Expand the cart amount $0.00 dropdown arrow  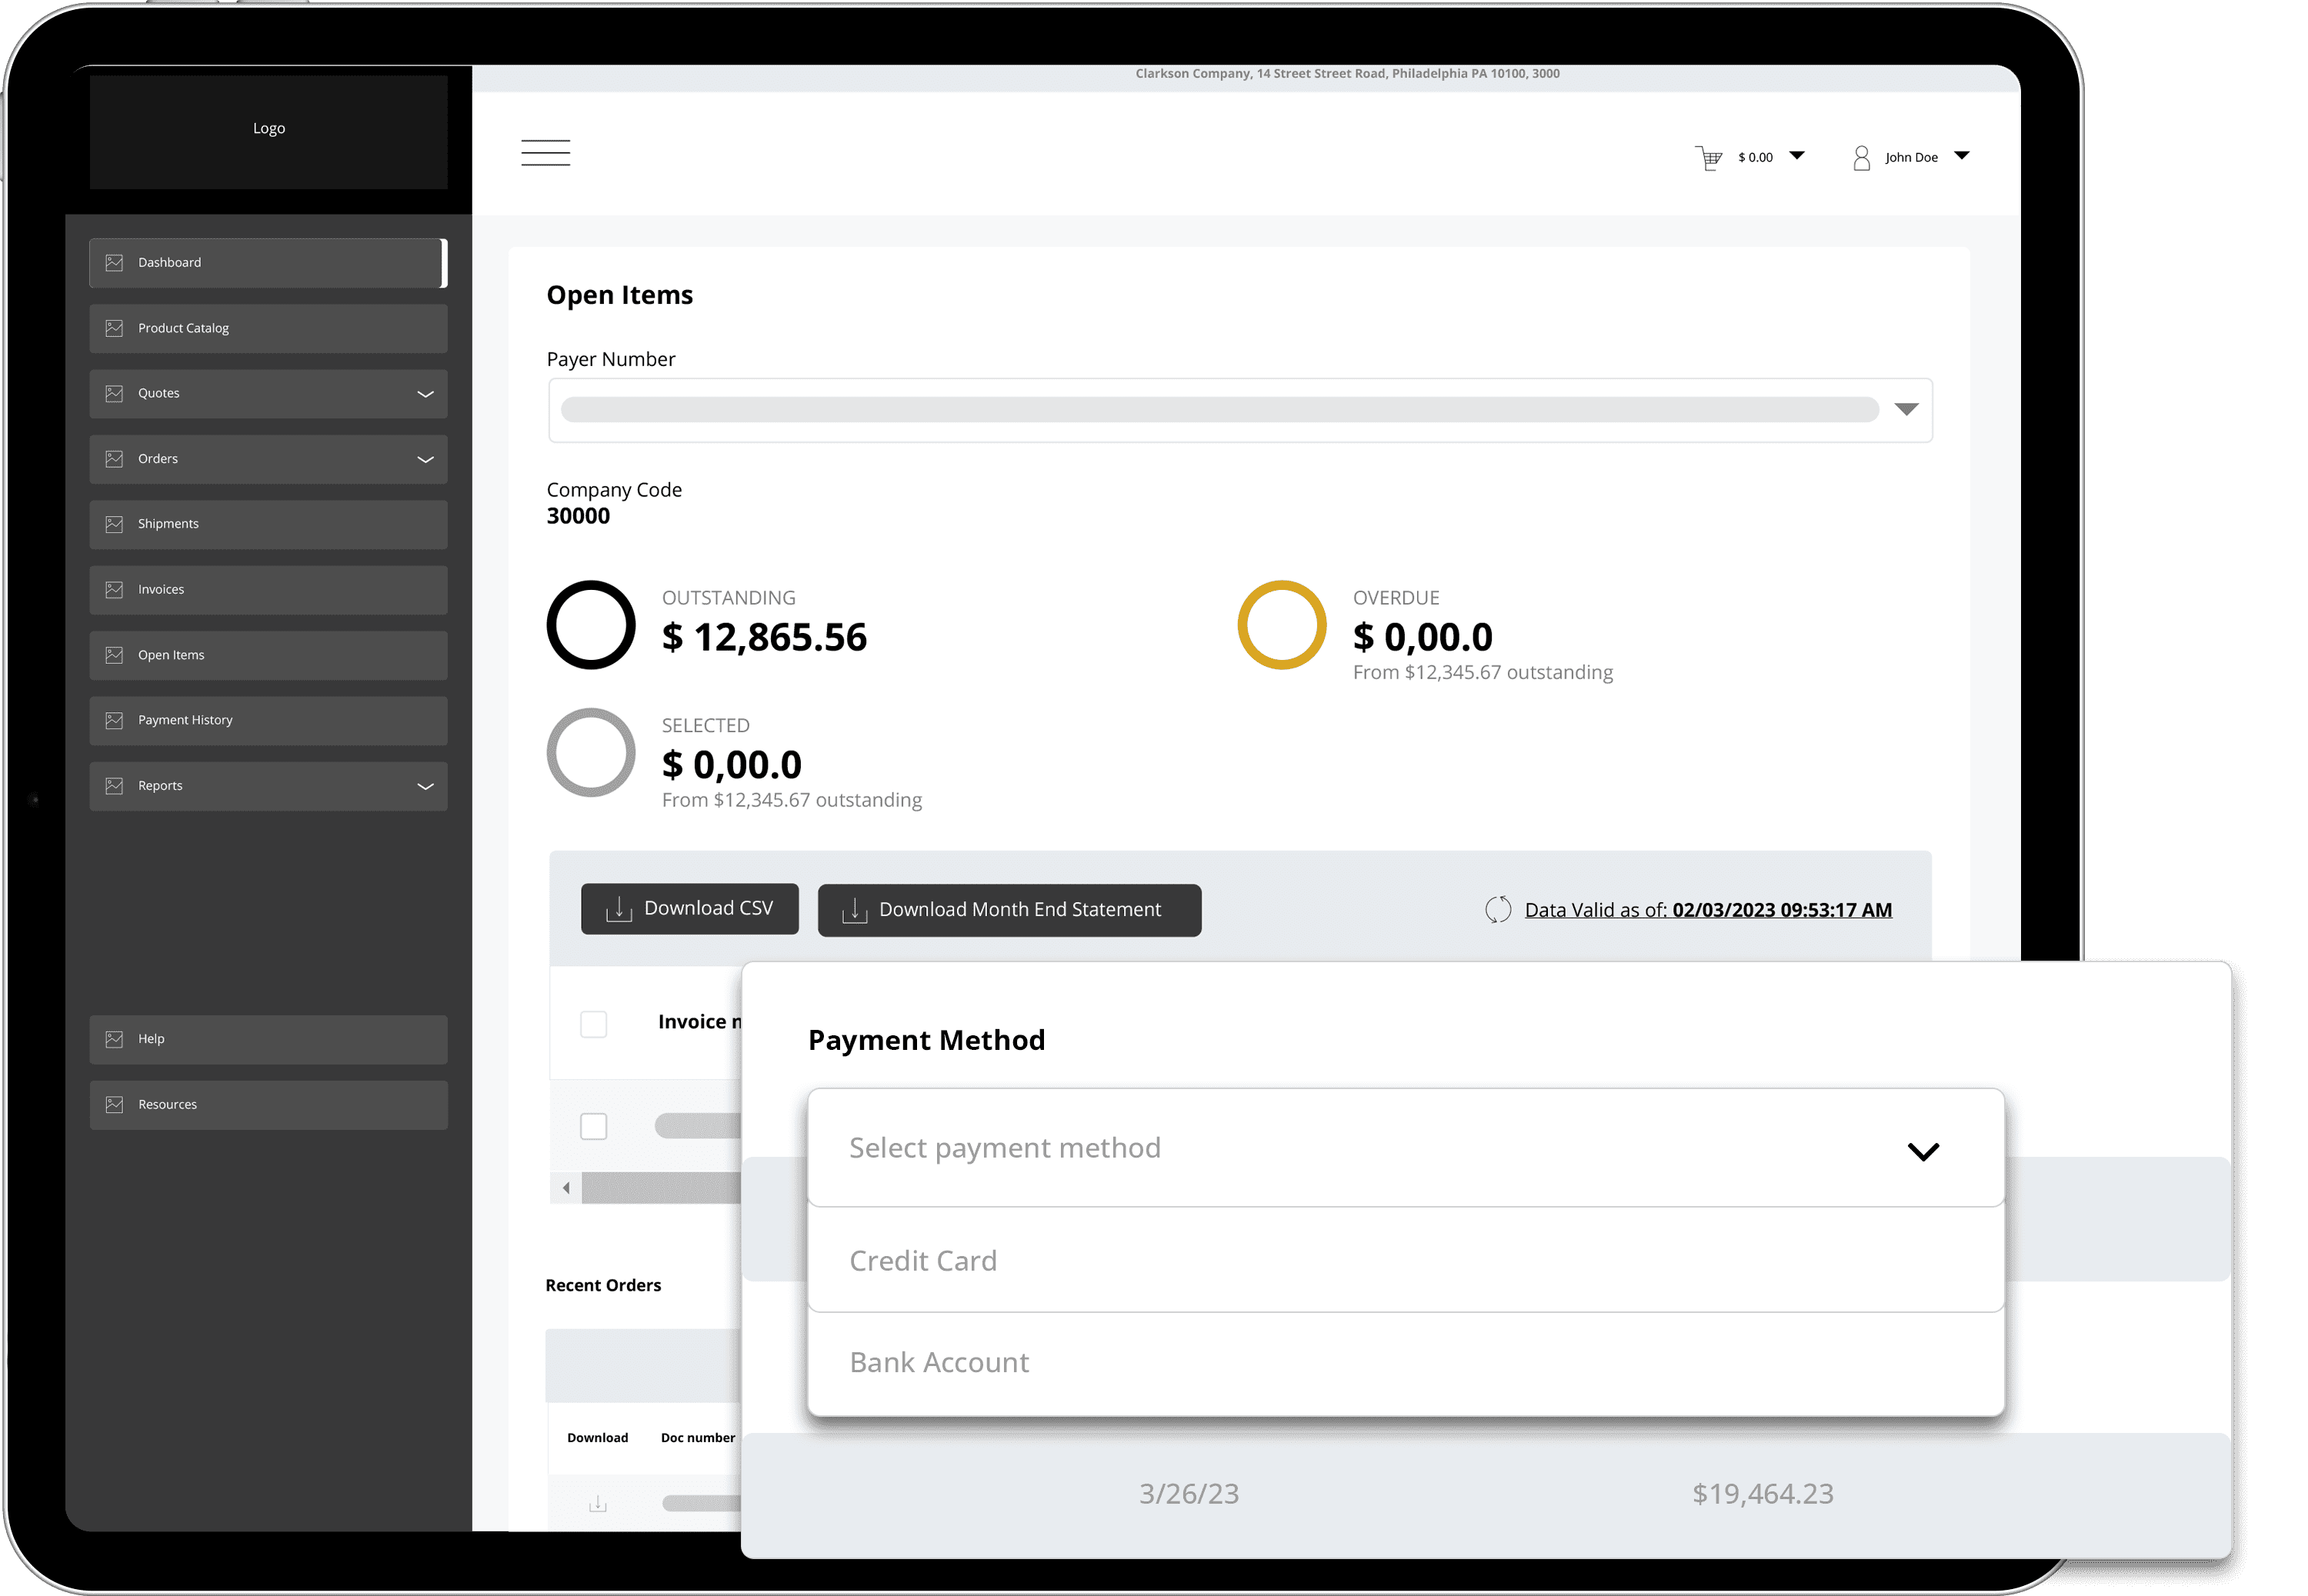(x=1796, y=155)
